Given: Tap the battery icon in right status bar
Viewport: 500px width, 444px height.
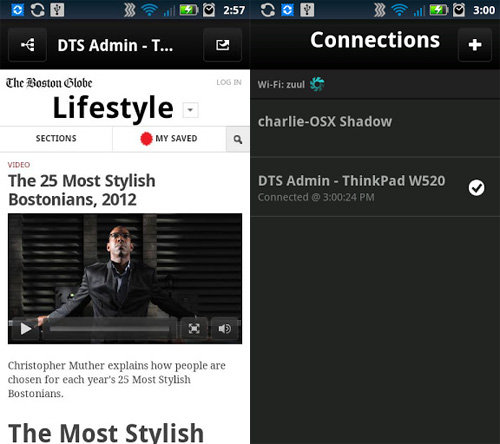Looking at the screenshot, I should pyautogui.click(x=439, y=10).
